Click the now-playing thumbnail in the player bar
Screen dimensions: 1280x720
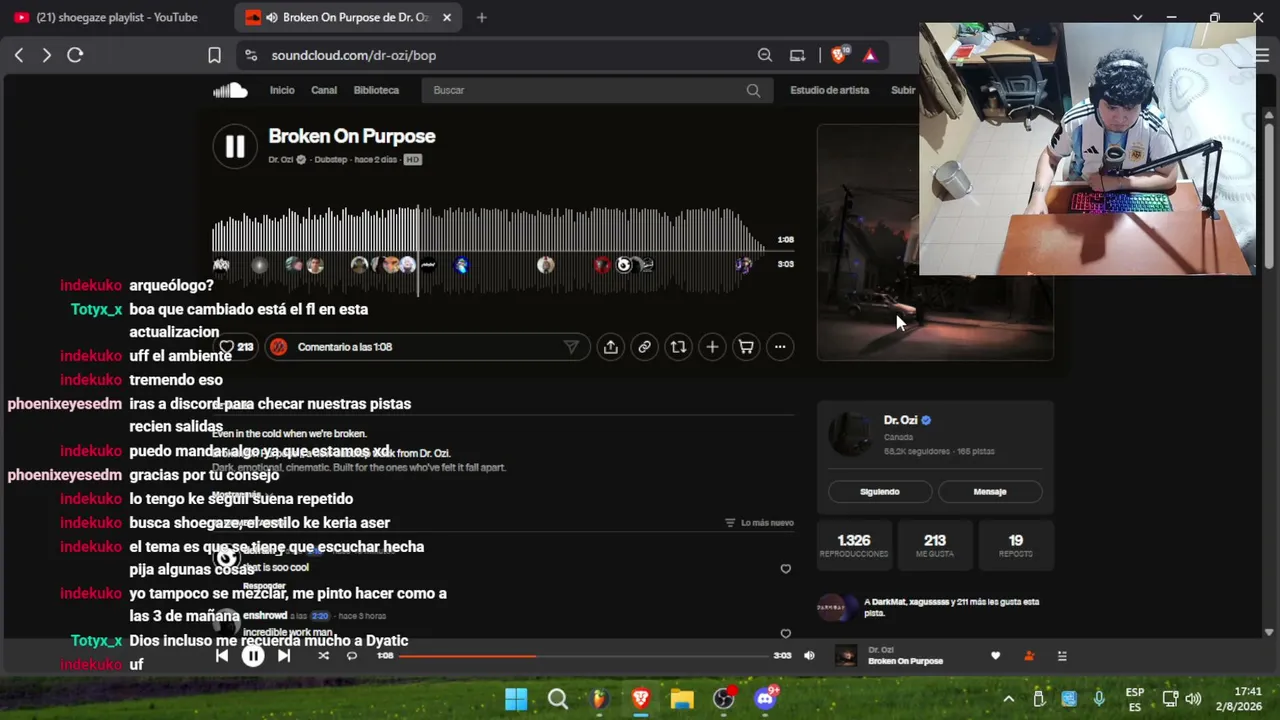pyautogui.click(x=846, y=656)
